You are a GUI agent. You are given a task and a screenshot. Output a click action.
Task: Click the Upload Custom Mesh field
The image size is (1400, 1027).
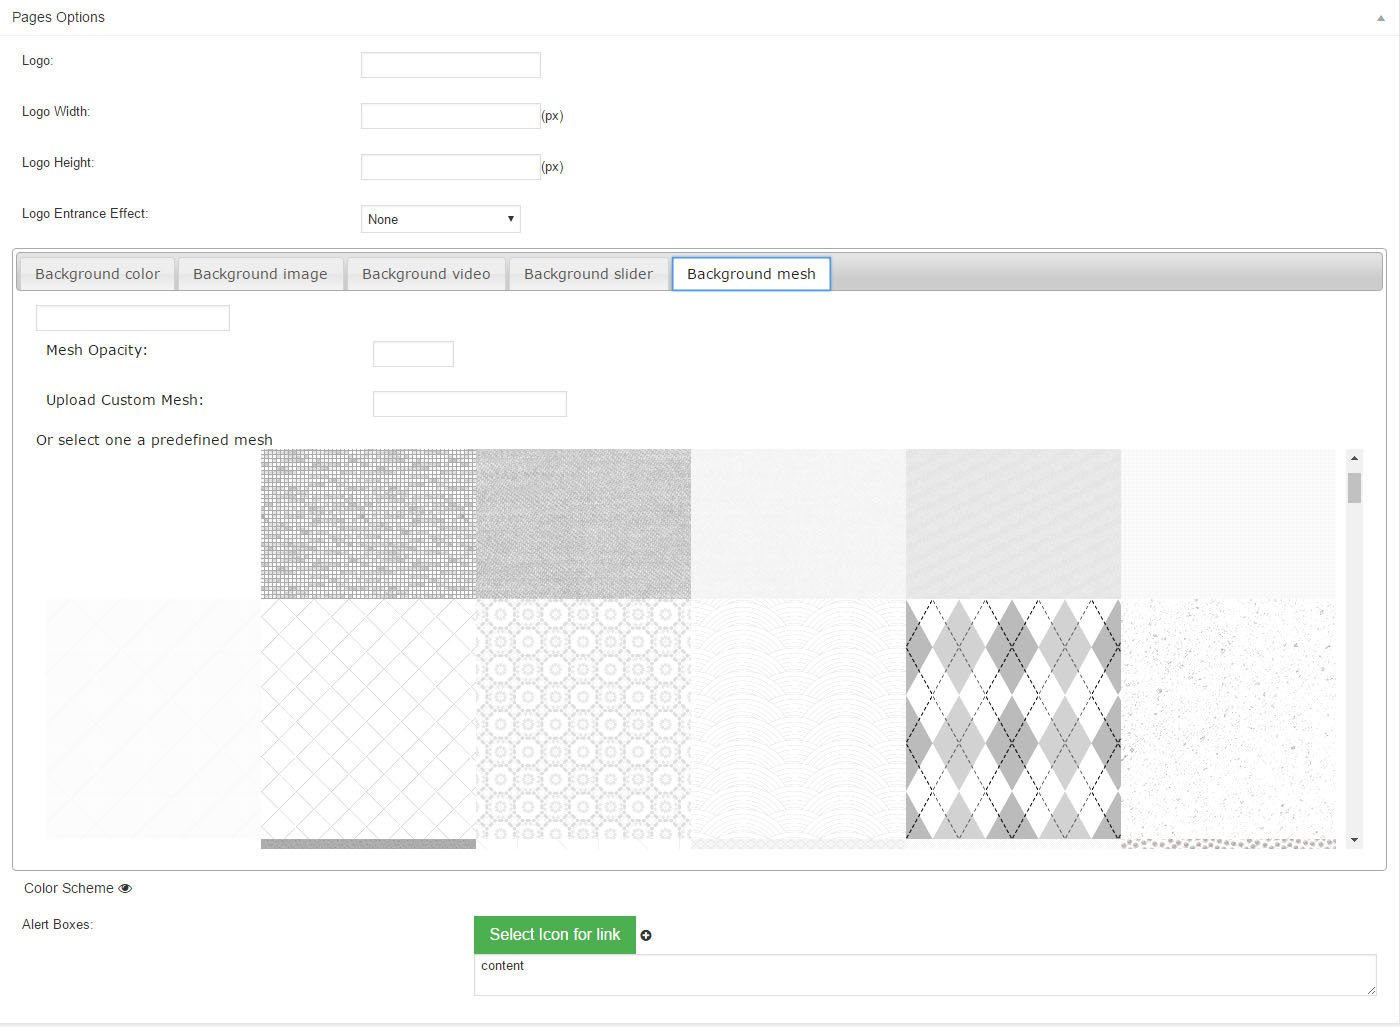coord(470,404)
